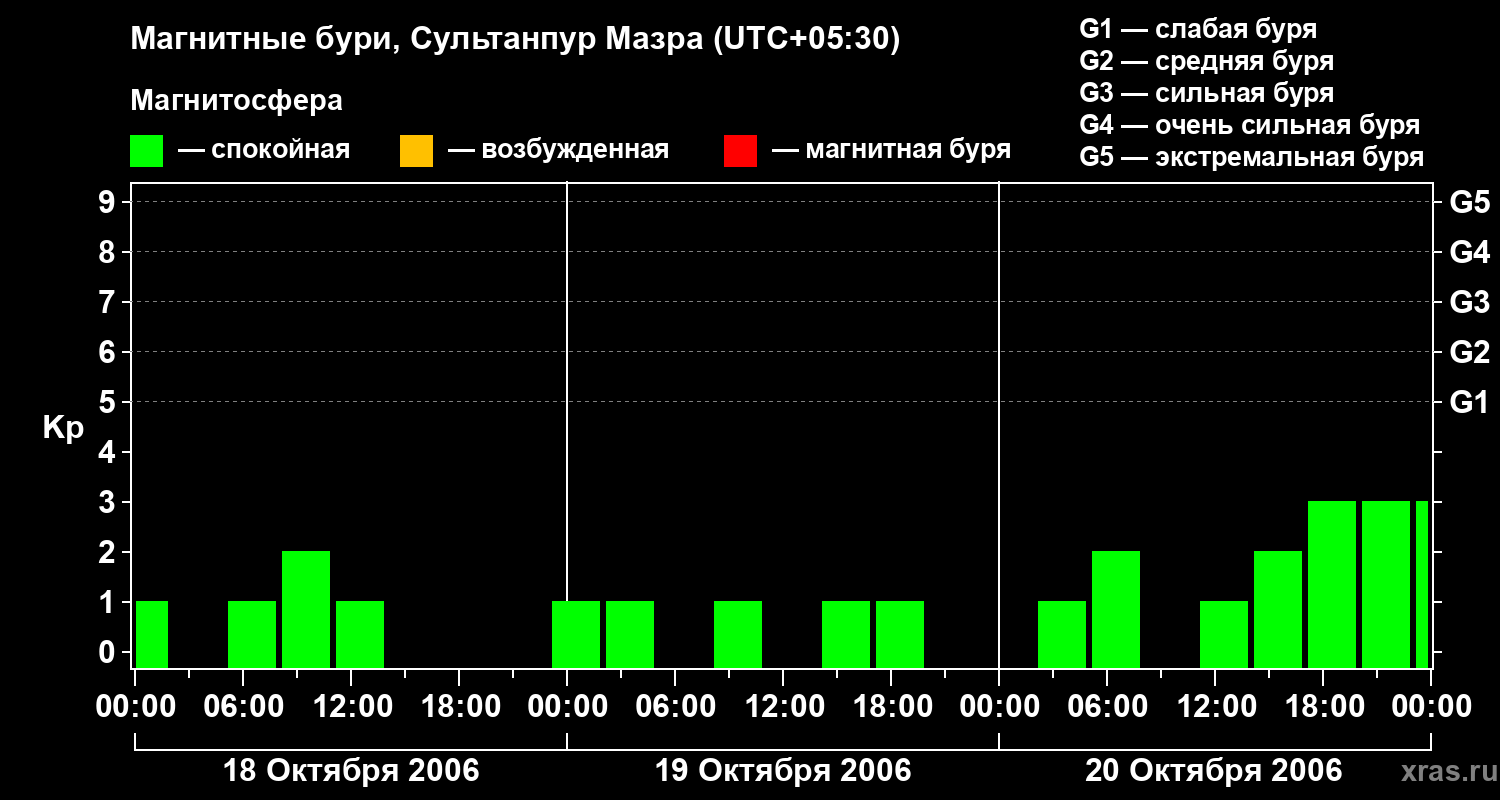The height and width of the screenshot is (800, 1500).
Task: Click the '19 Октября 2006' date label
Action: coord(783,771)
